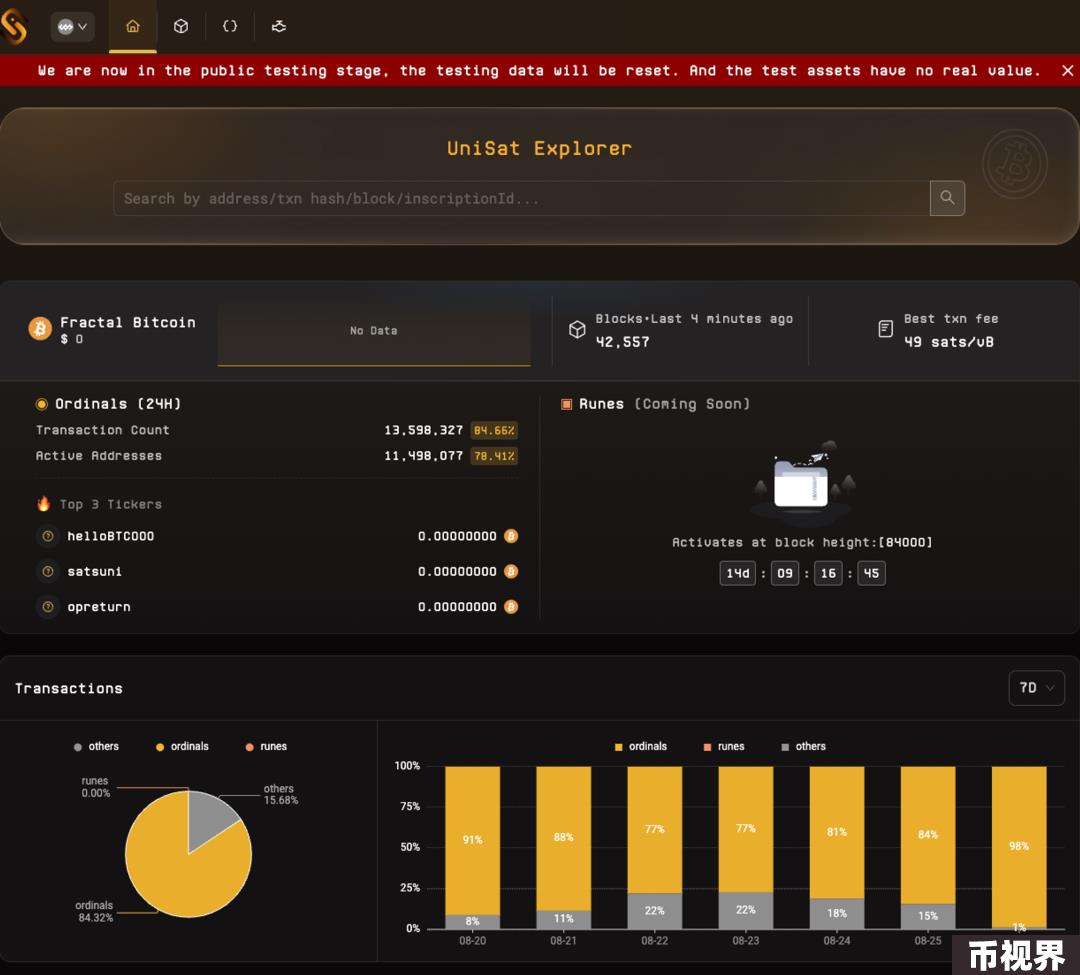The height and width of the screenshot is (975, 1080).
Task: Click the Fractal Bitcoin label
Action: [127, 322]
